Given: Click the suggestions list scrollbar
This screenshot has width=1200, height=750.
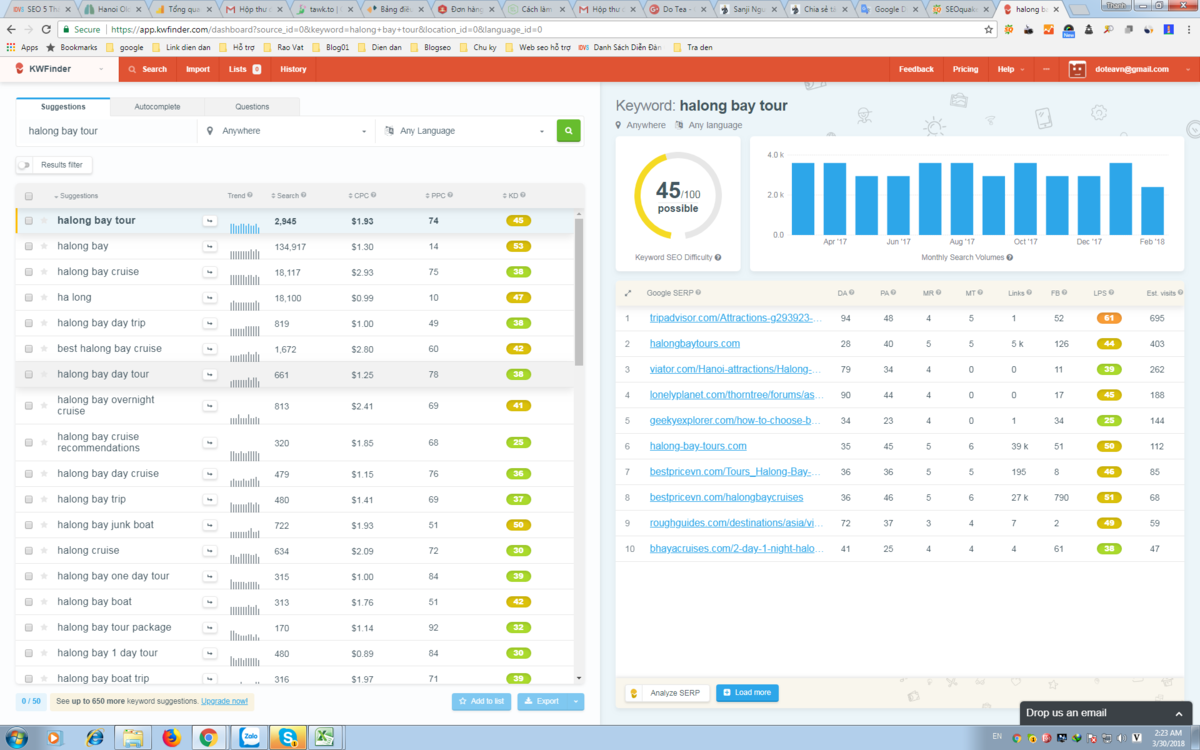Looking at the screenshot, I should coord(579,290).
